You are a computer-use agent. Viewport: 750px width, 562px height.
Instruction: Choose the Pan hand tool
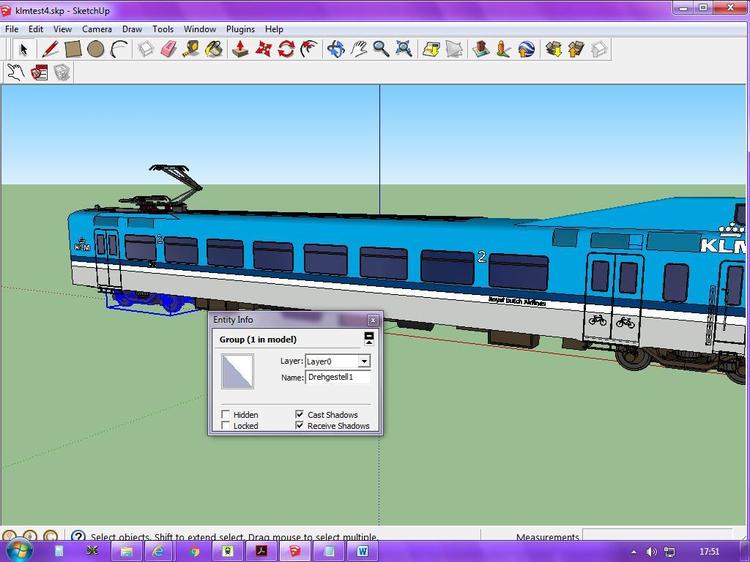coord(359,49)
